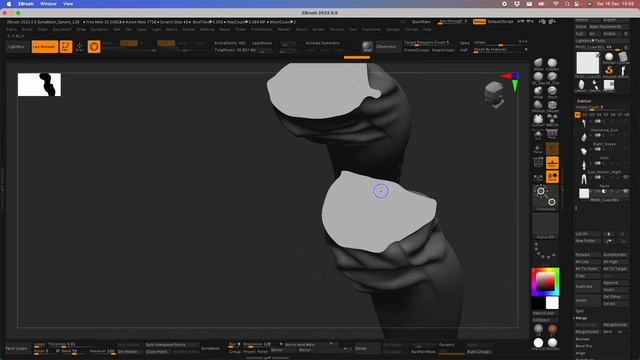This screenshot has width=640, height=360.
Task: Adjust the Visible Count slider
Action: (602, 107)
